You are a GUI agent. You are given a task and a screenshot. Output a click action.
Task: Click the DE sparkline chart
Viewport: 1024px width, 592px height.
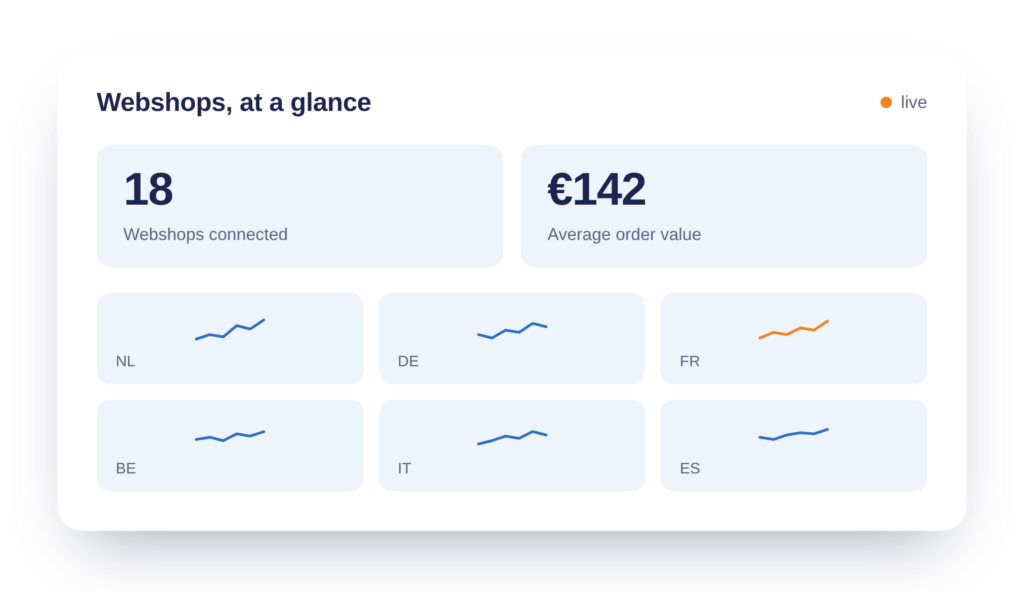(x=512, y=330)
